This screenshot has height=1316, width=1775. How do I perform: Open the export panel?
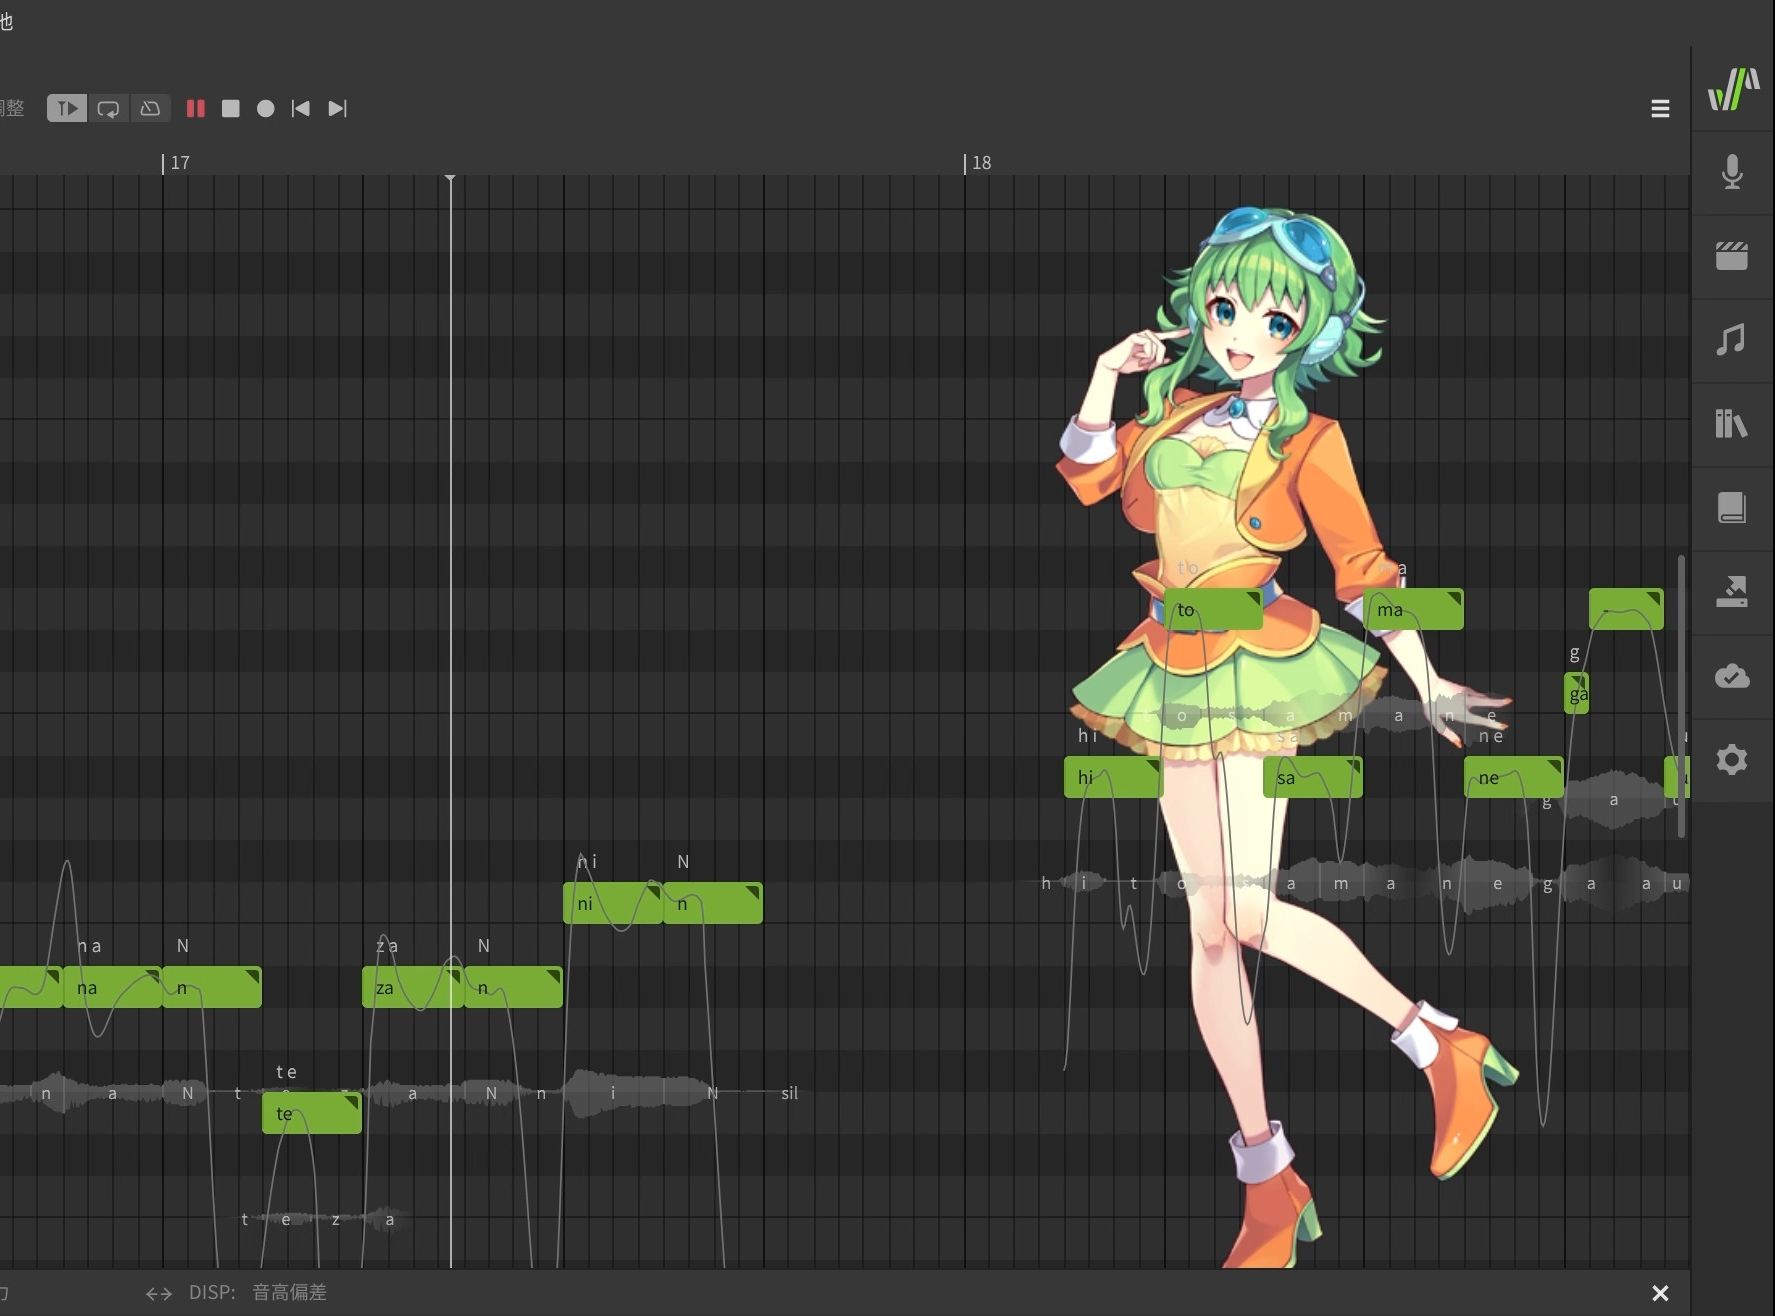1733,591
